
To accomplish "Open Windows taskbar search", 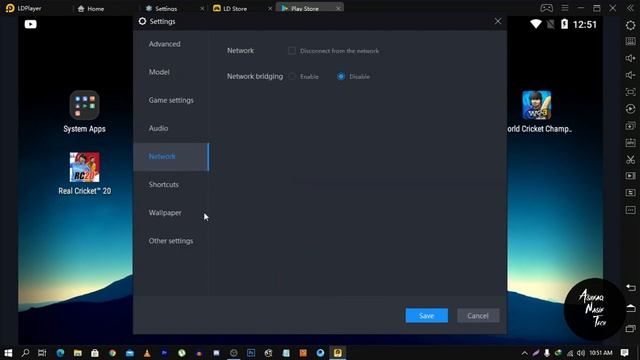I will click(25, 353).
